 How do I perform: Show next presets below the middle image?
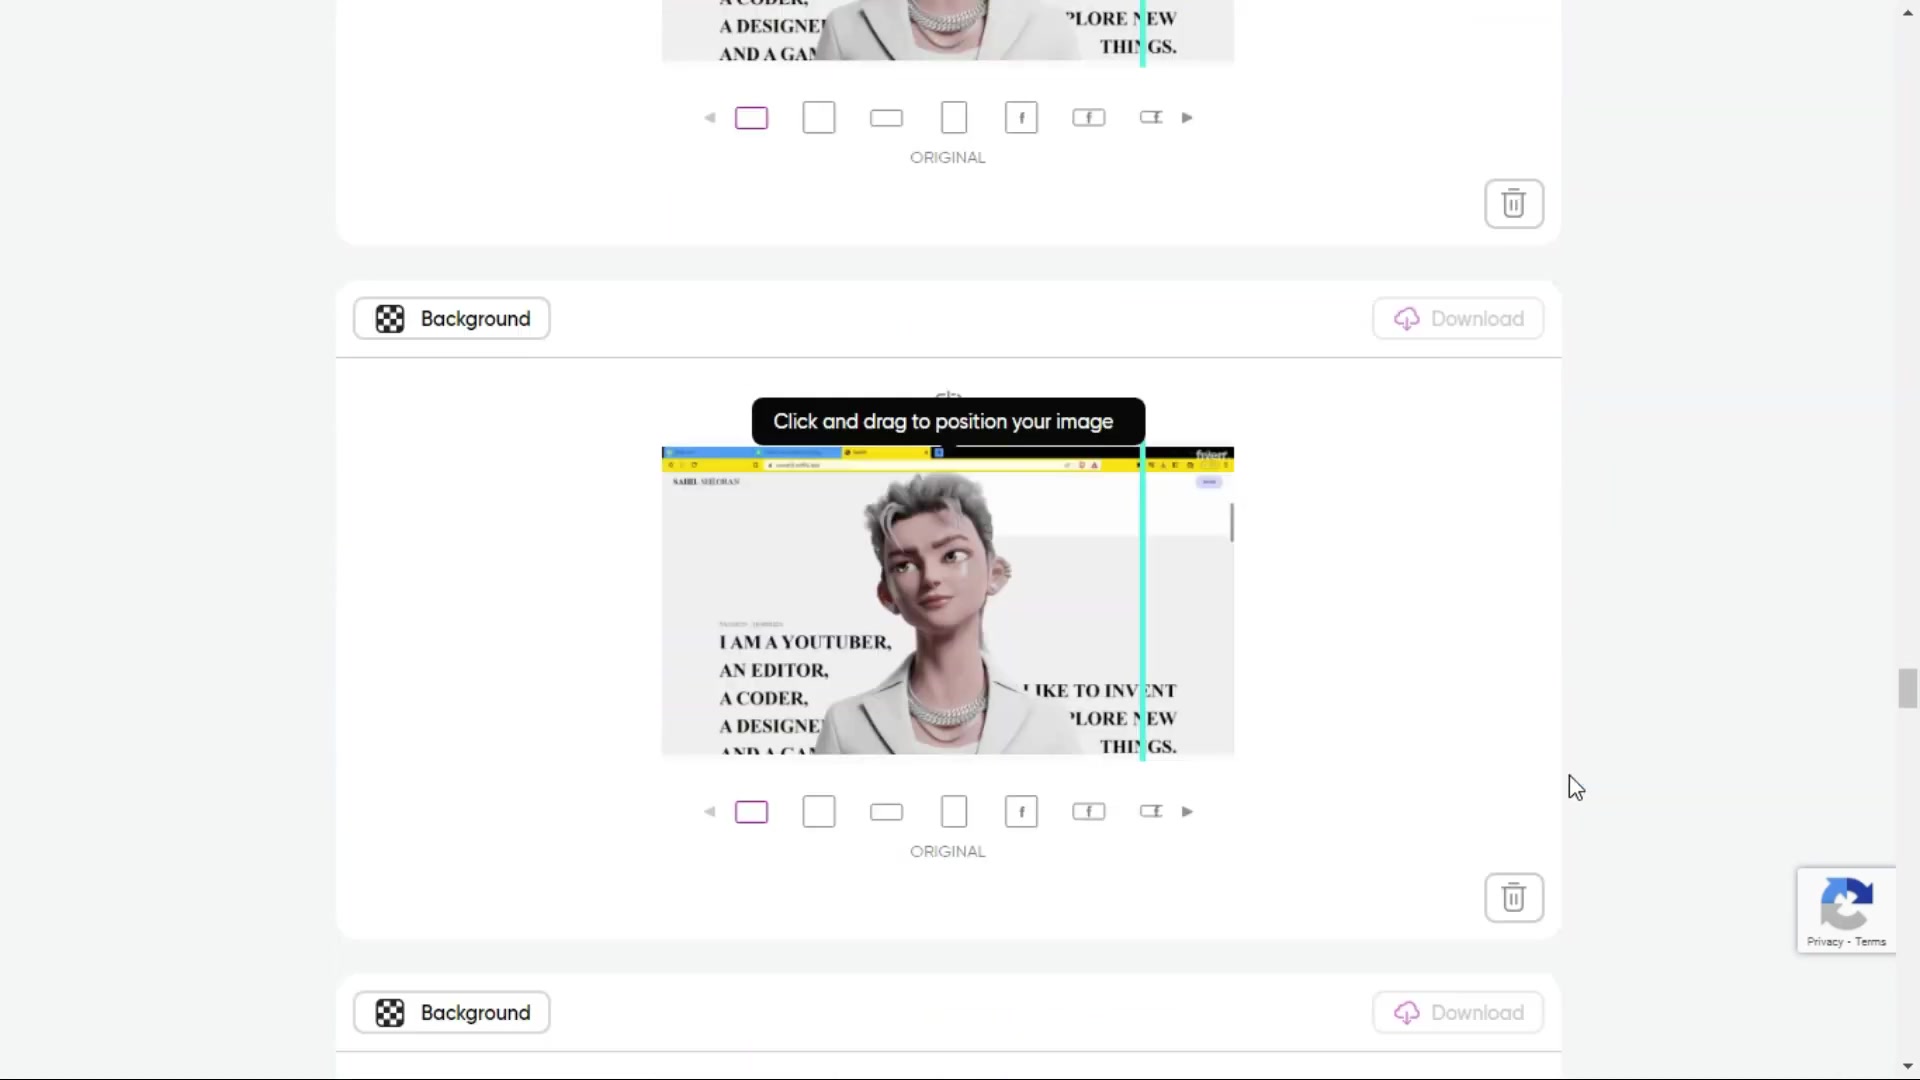click(1187, 812)
